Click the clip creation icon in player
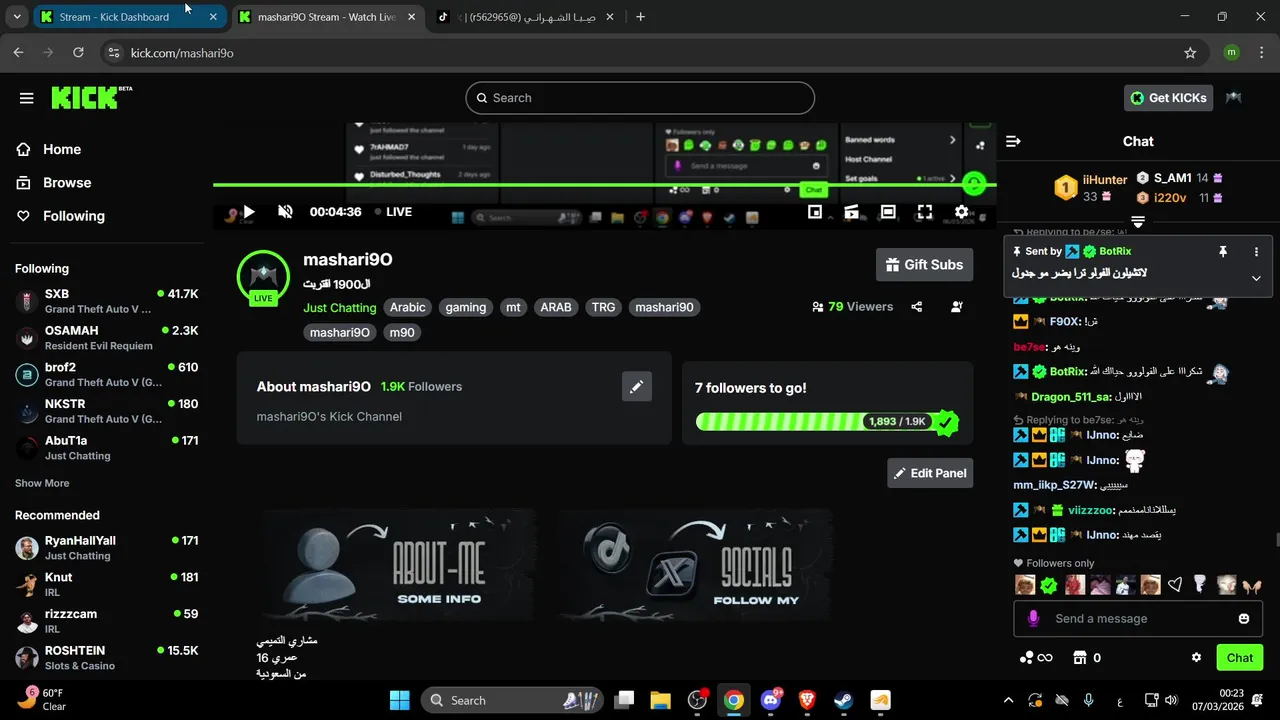 851,212
